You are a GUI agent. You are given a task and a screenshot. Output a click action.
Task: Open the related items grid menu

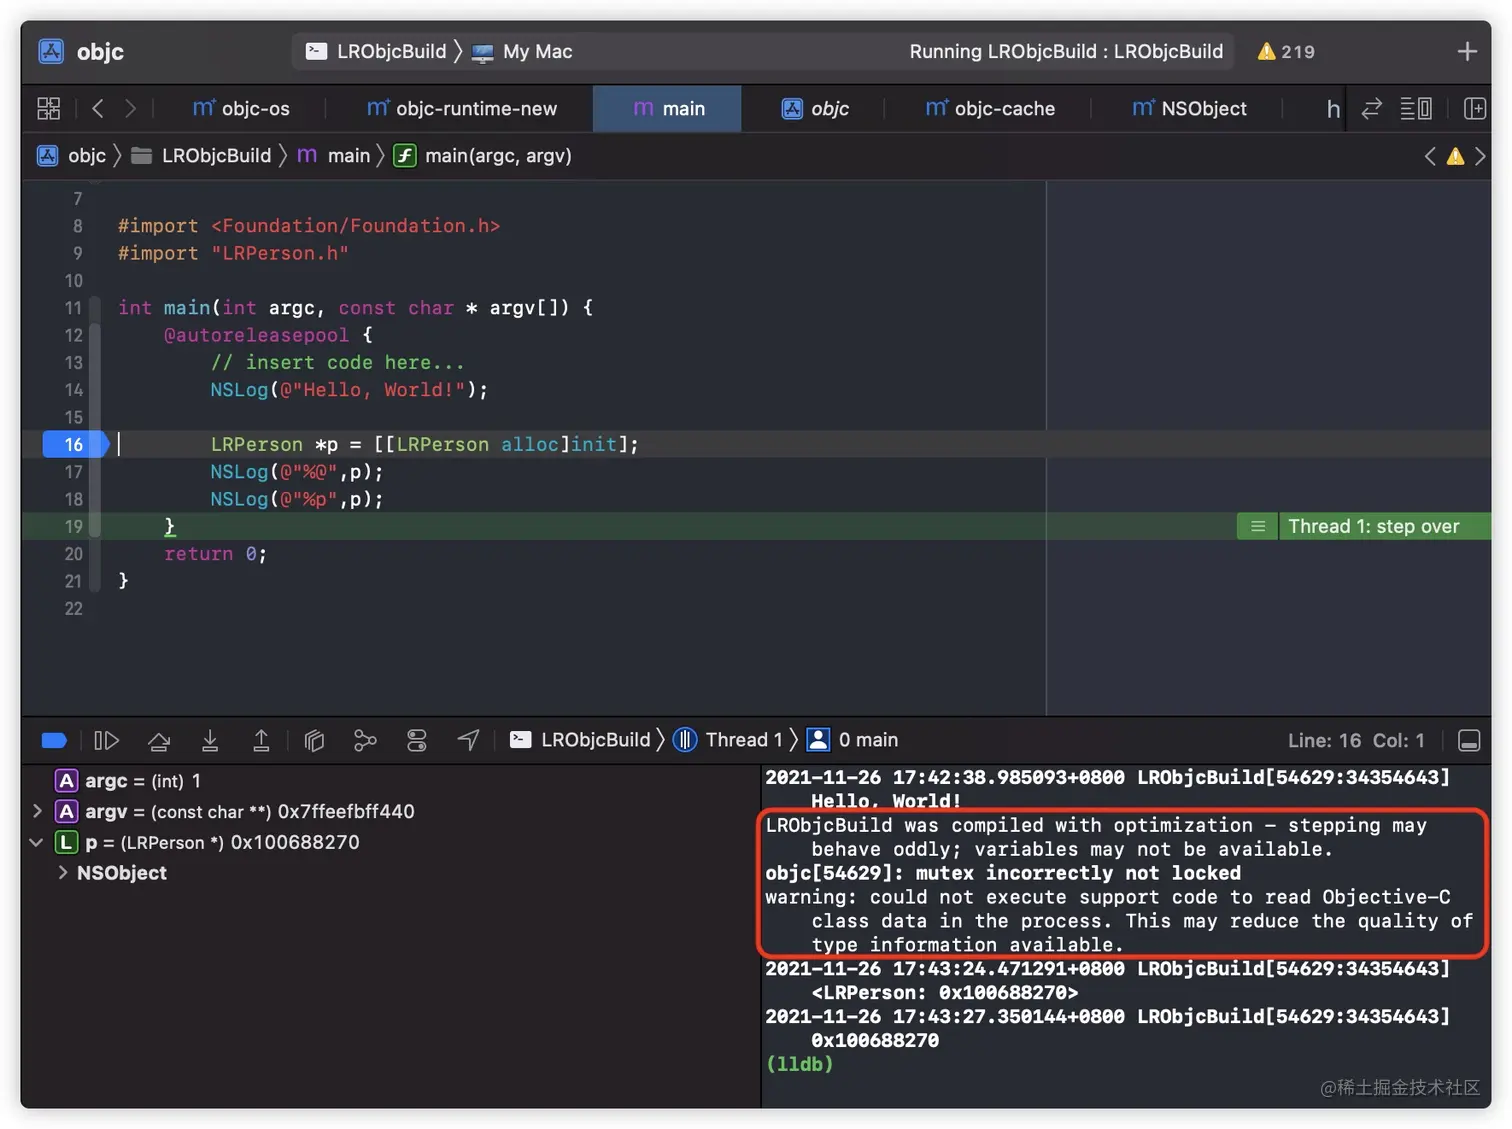[x=48, y=108]
